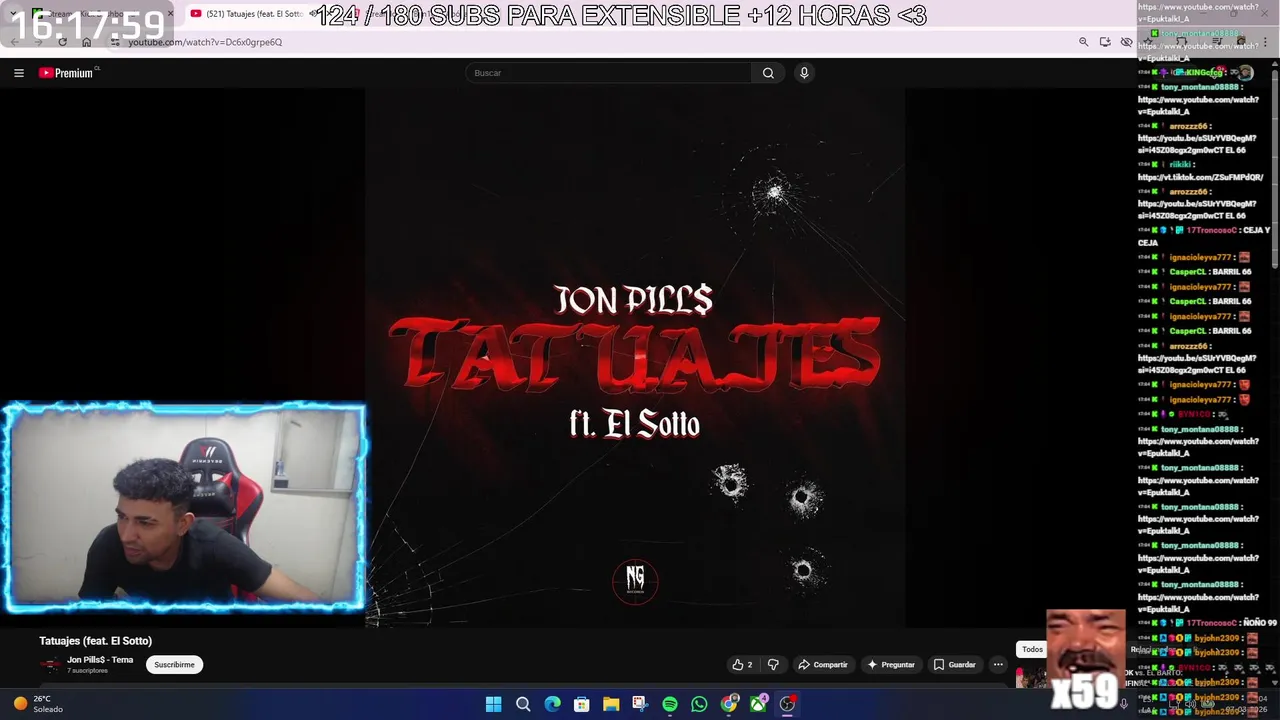Launch Microsoft Edge from taskbar

[552, 704]
